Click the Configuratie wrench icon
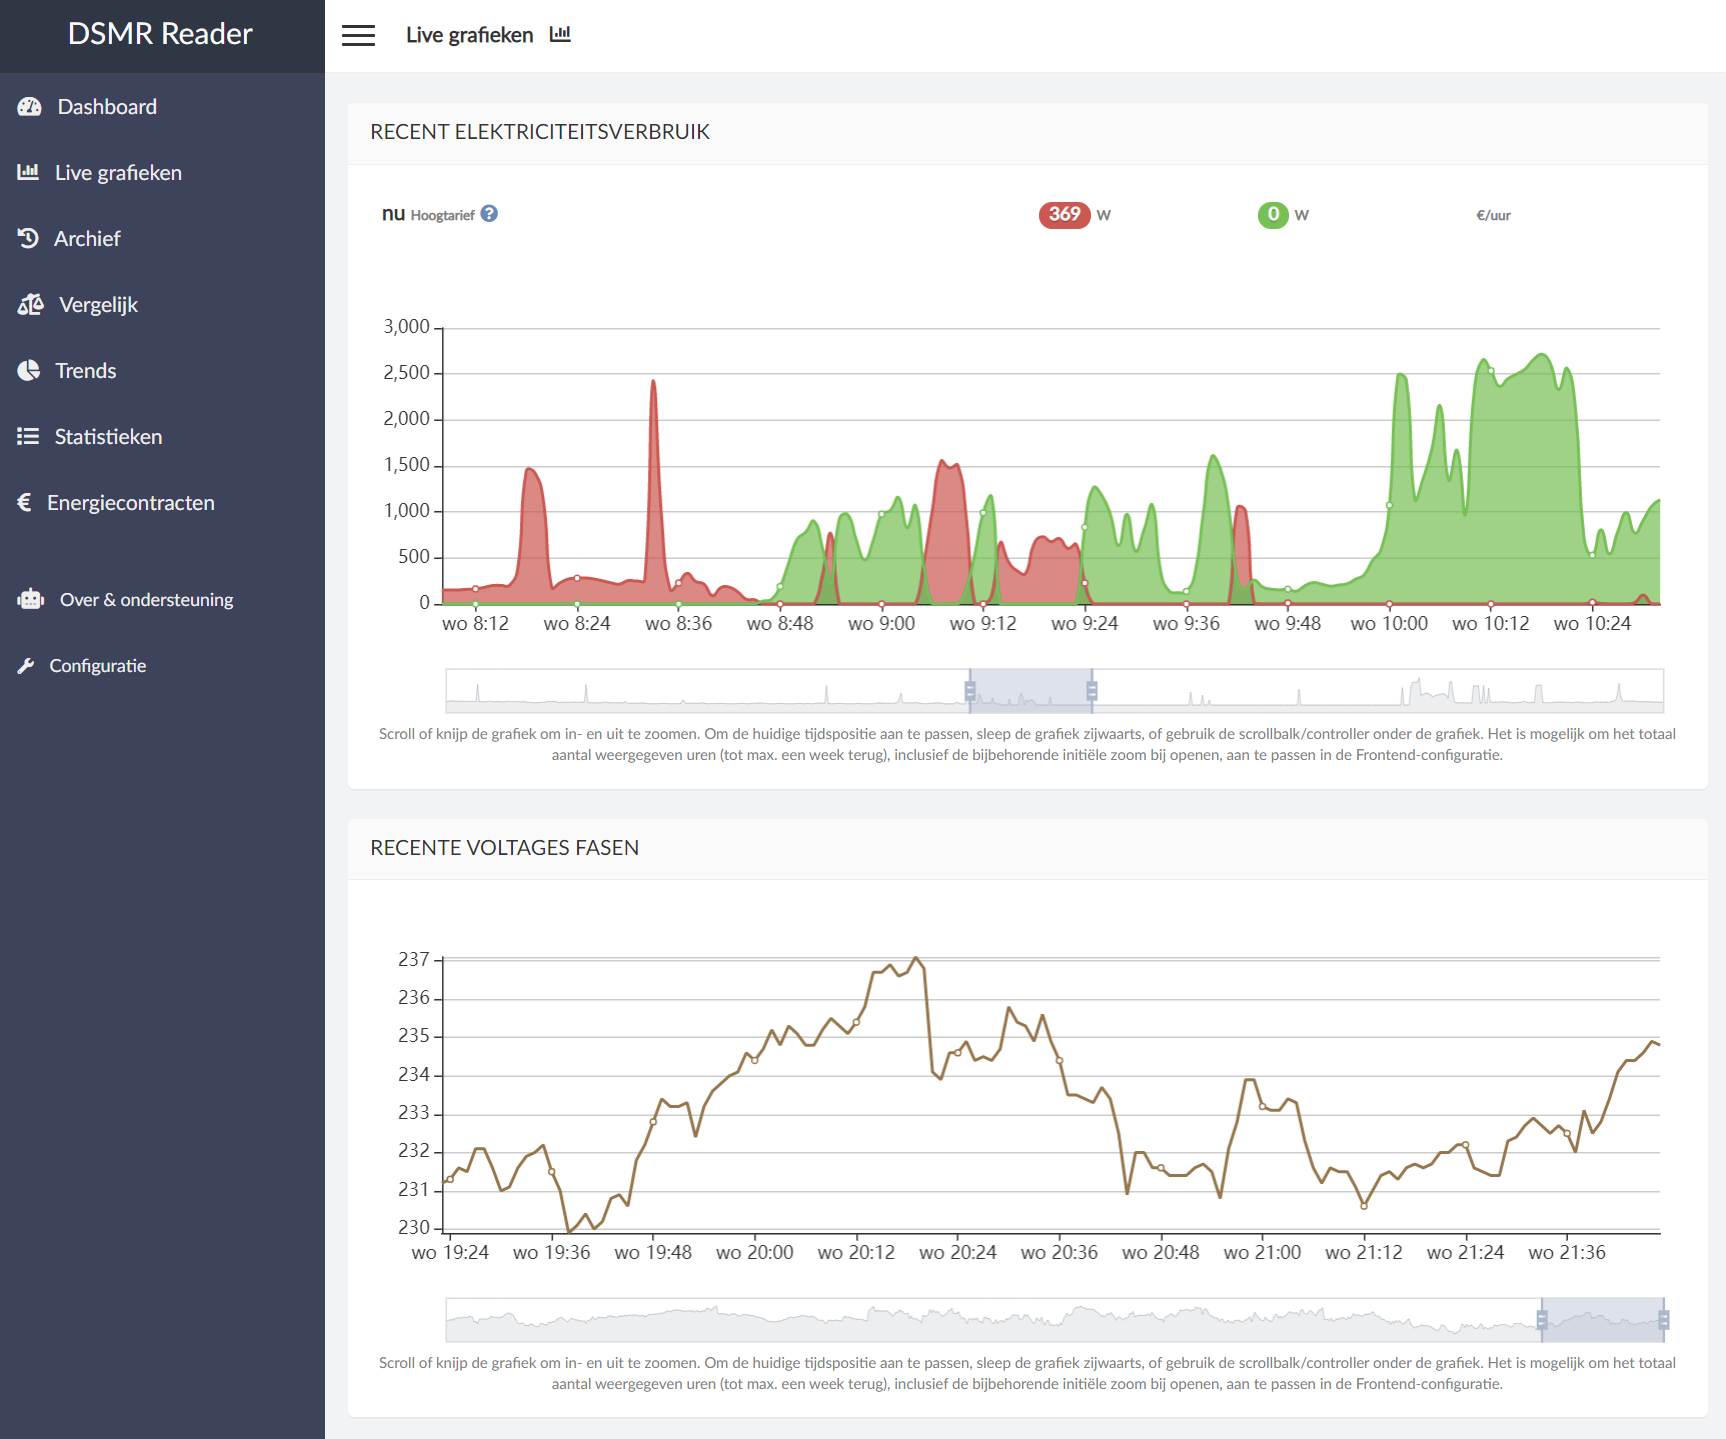Image resolution: width=1726 pixels, height=1439 pixels. [x=26, y=666]
